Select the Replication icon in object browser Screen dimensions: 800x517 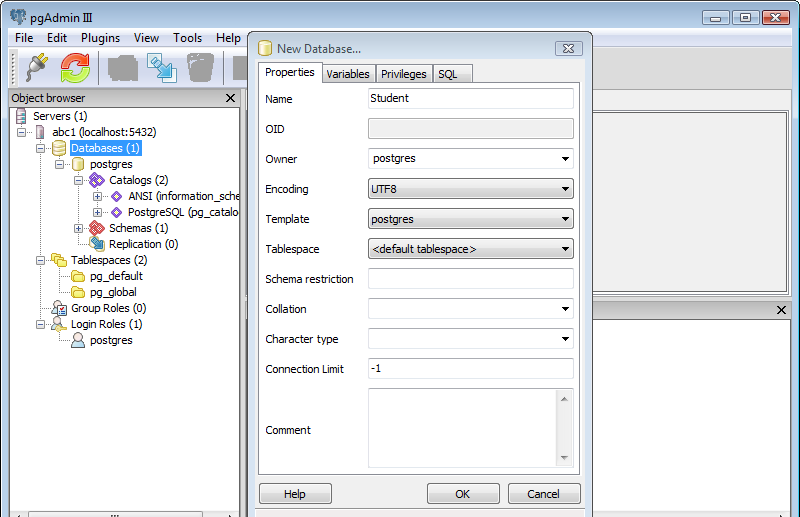click(97, 244)
